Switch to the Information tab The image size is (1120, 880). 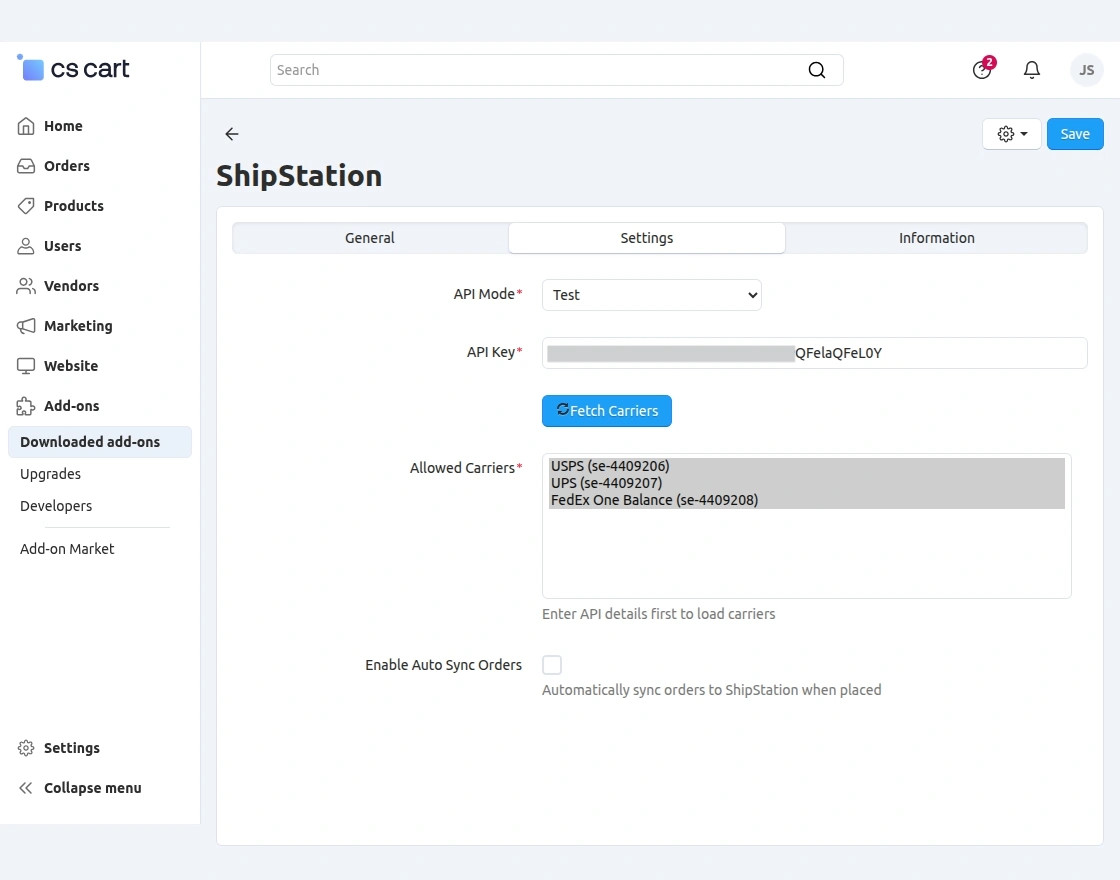[x=936, y=238]
